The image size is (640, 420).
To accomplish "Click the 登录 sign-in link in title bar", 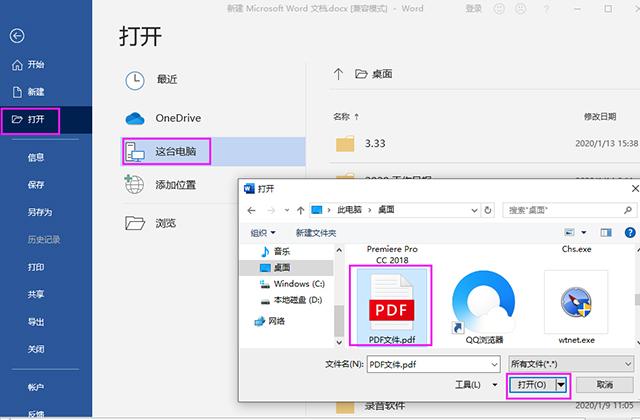I will pyautogui.click(x=473, y=9).
